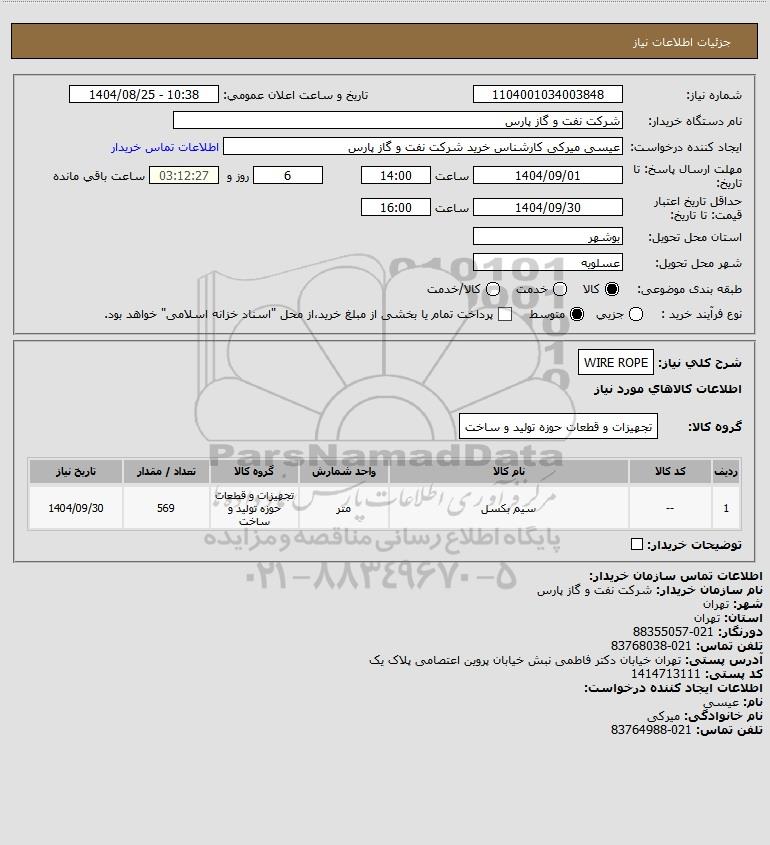Click the countdown timer 03:12:27
Image resolution: width=770 pixels, height=845 pixels.
(x=184, y=175)
